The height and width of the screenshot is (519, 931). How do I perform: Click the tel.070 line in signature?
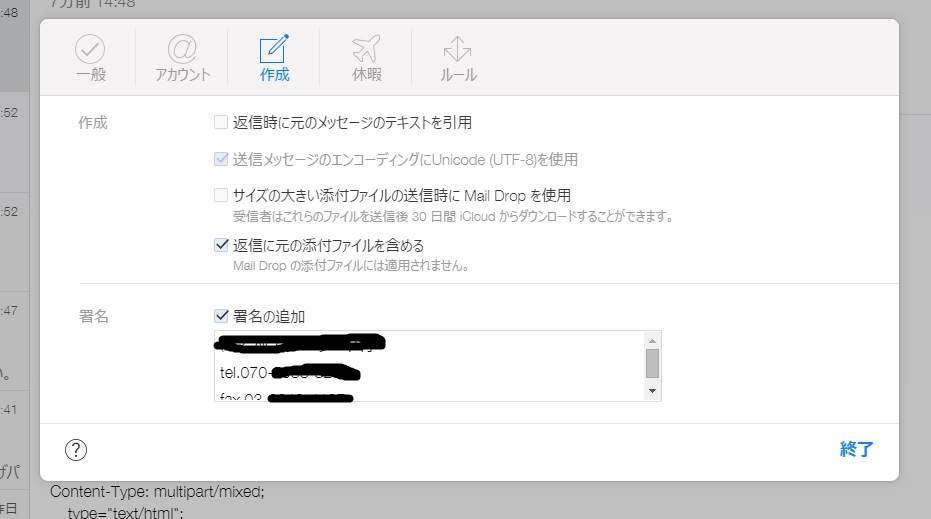click(x=290, y=373)
